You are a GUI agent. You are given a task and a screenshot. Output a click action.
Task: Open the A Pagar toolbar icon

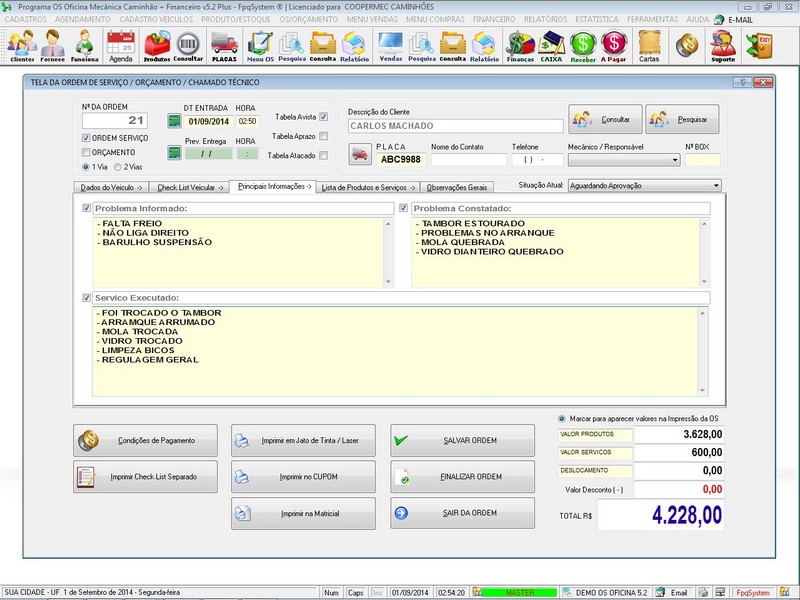point(613,45)
